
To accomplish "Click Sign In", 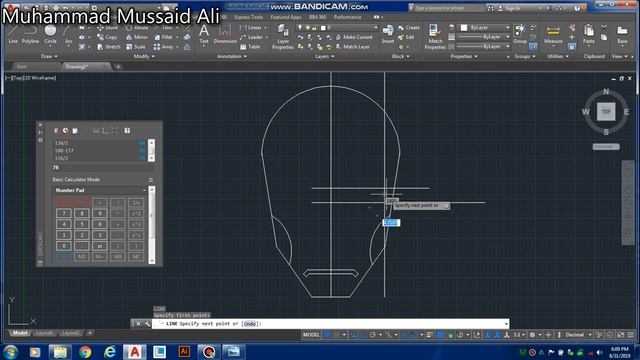I will 508,8.
